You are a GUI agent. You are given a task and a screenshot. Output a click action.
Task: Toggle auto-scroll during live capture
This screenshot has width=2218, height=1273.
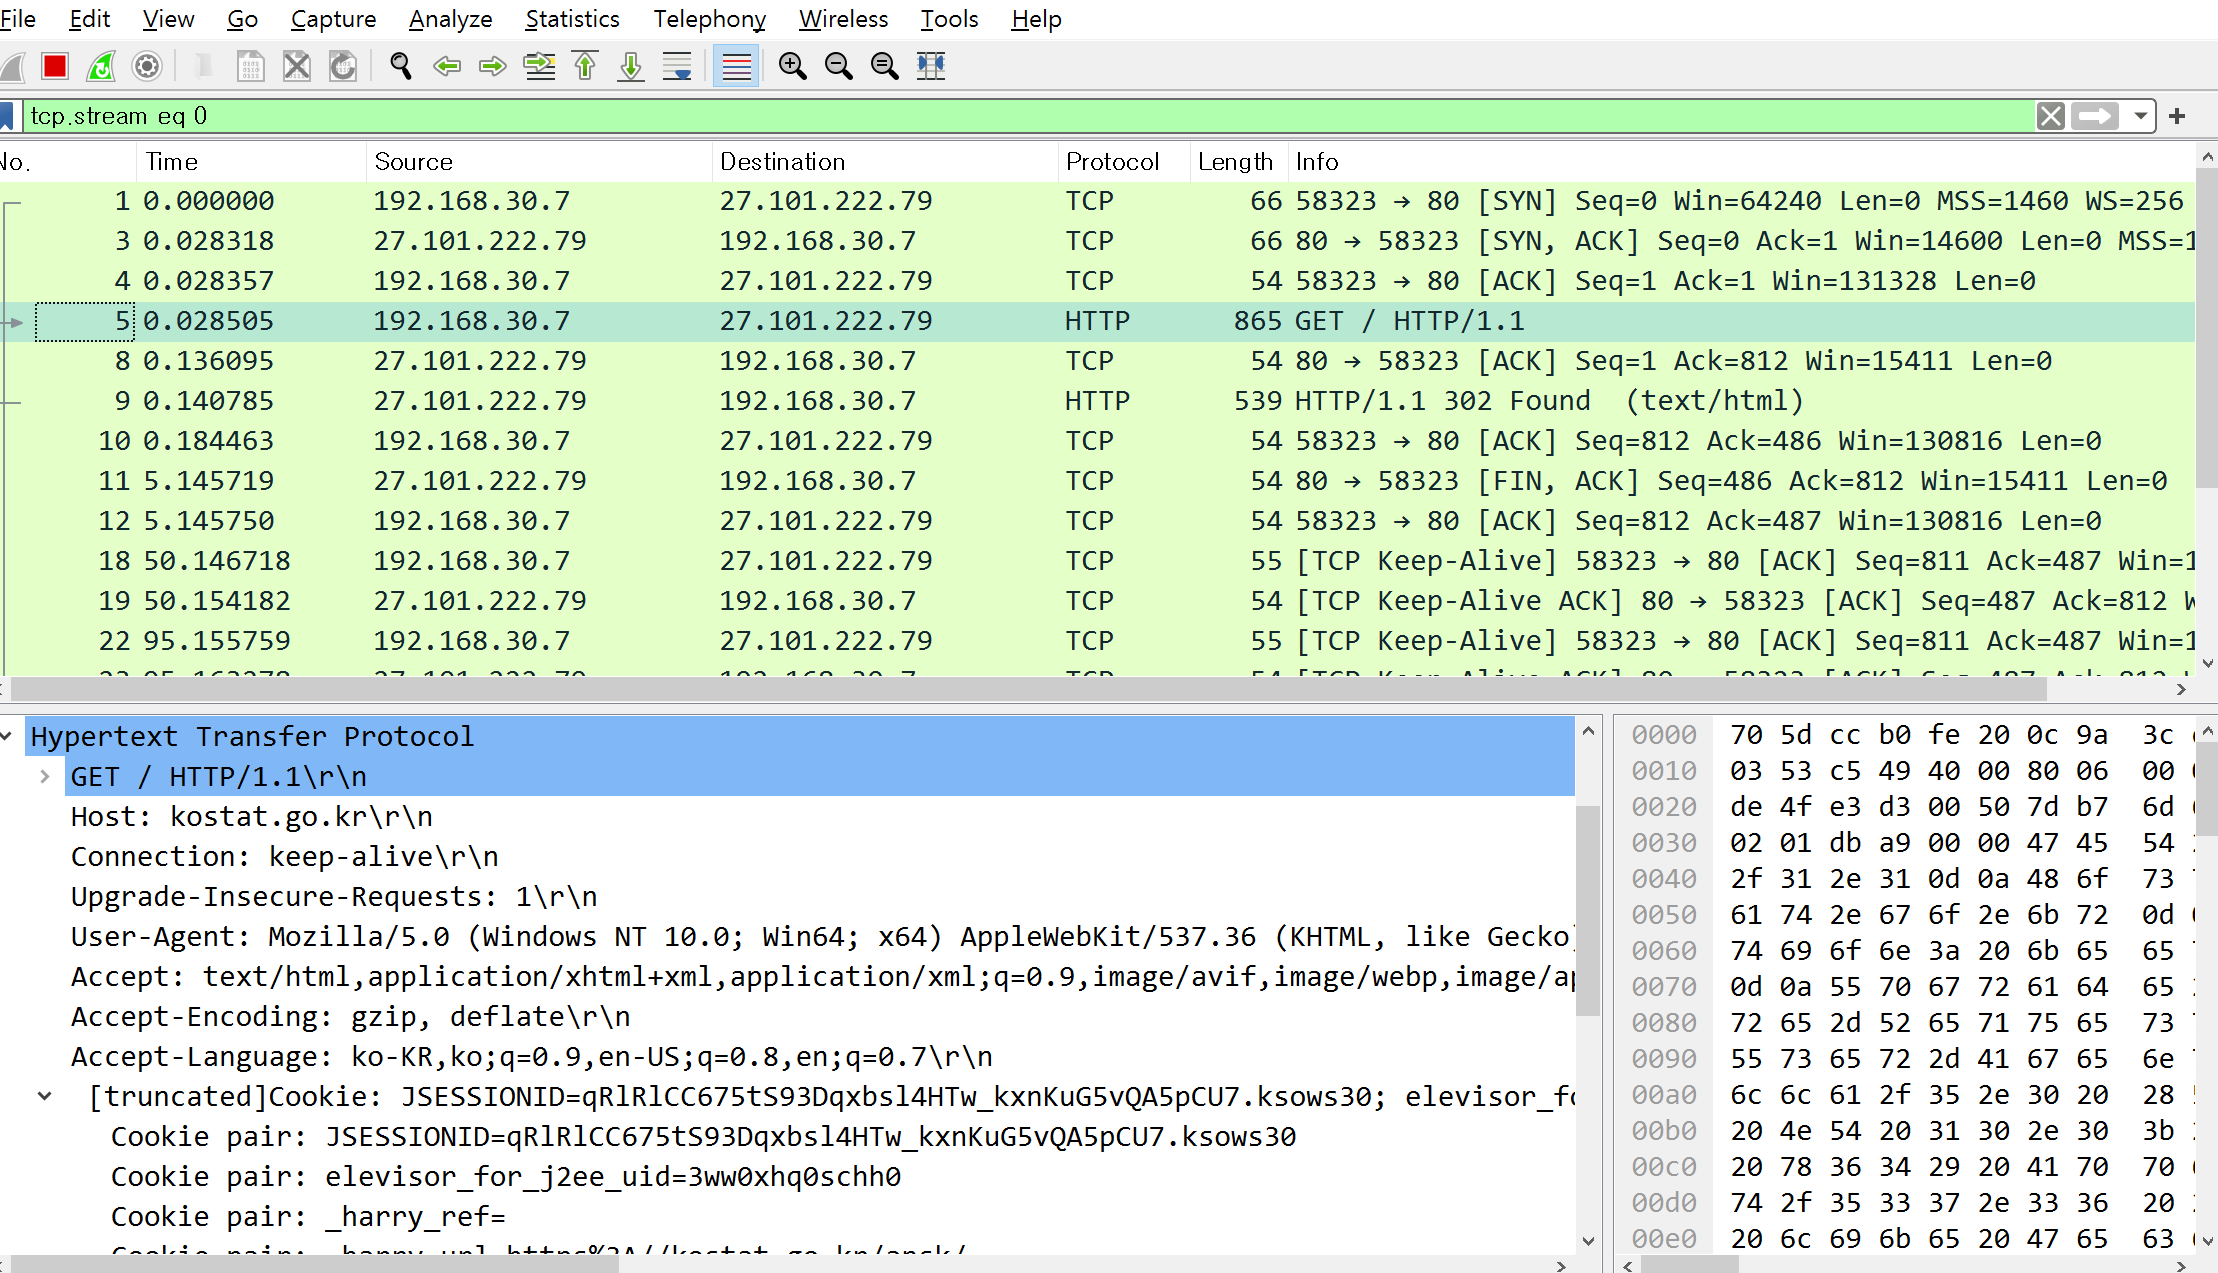[677, 67]
